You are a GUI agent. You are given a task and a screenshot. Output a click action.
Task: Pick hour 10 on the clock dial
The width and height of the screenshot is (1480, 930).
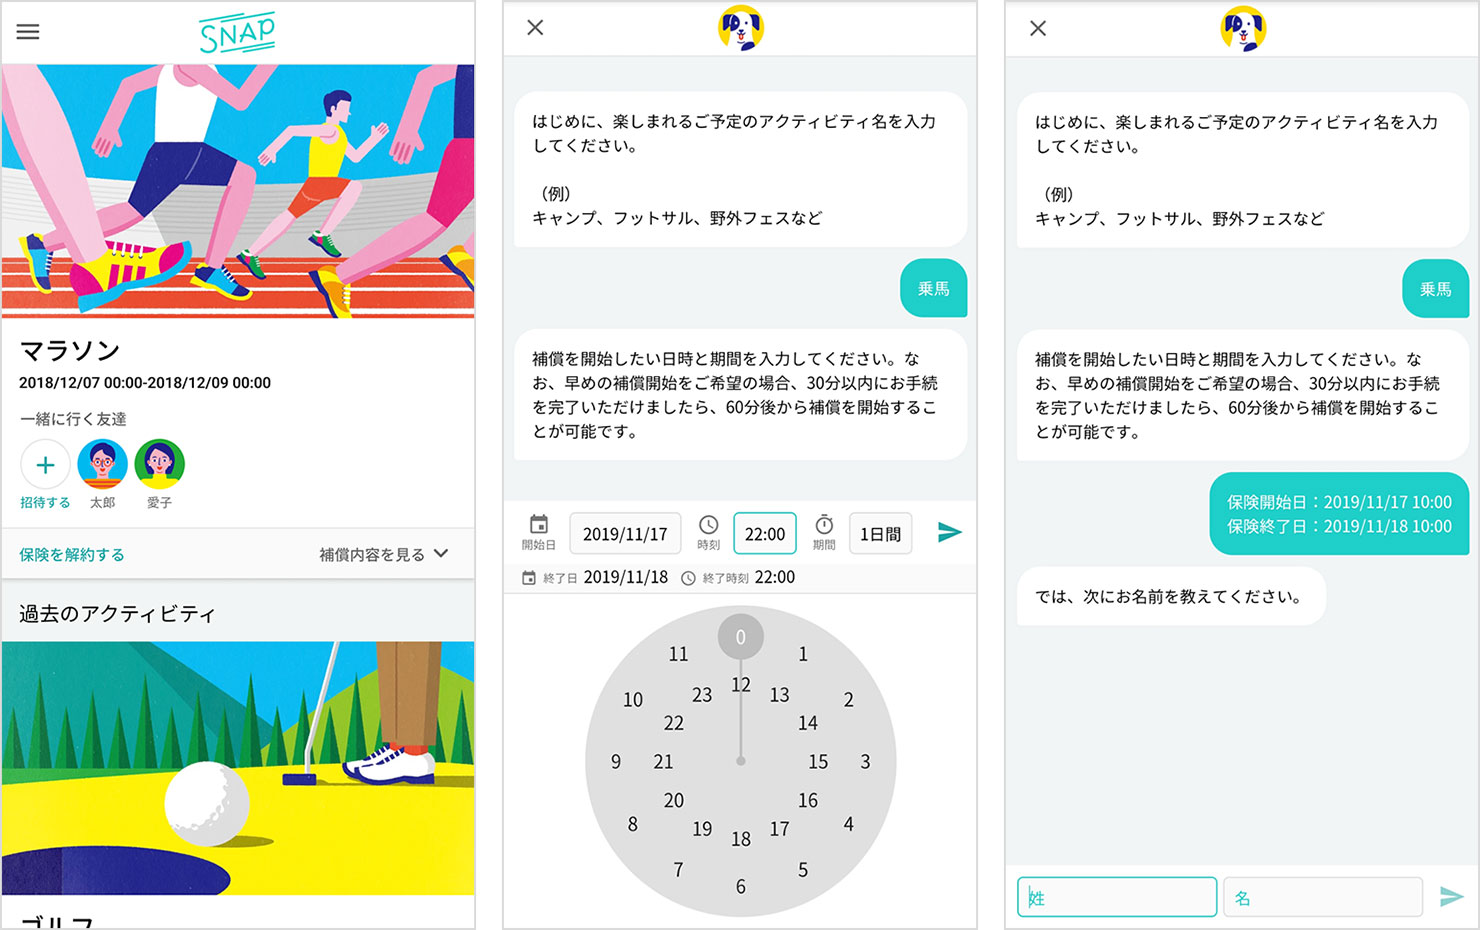[633, 700]
